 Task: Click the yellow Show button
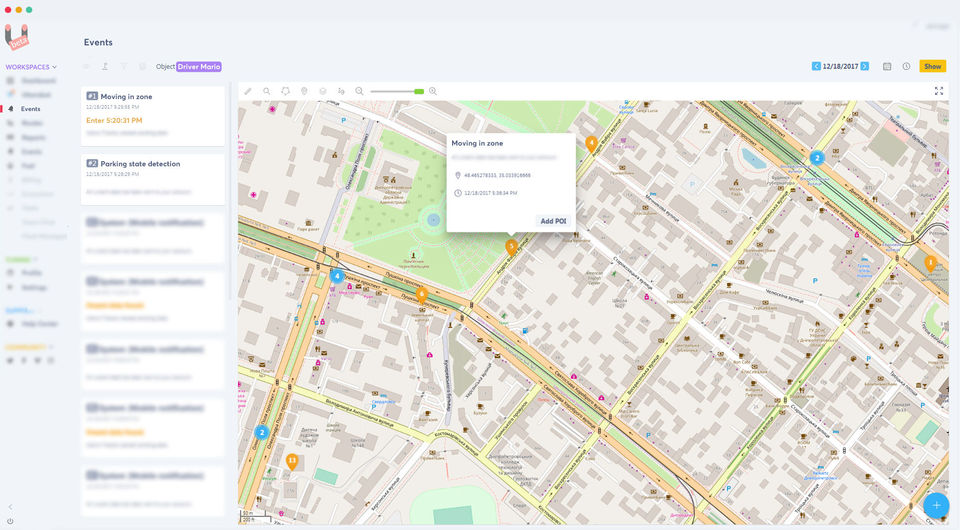(932, 66)
